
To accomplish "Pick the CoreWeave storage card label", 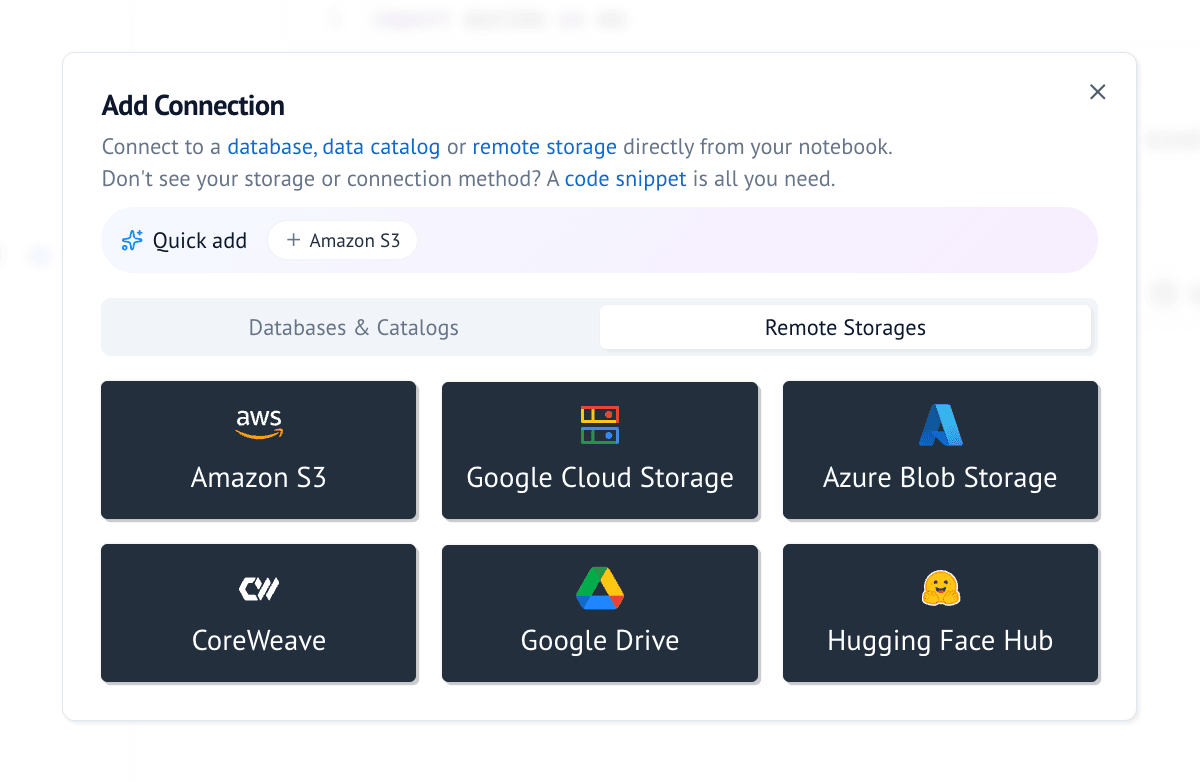I will pyautogui.click(x=259, y=640).
